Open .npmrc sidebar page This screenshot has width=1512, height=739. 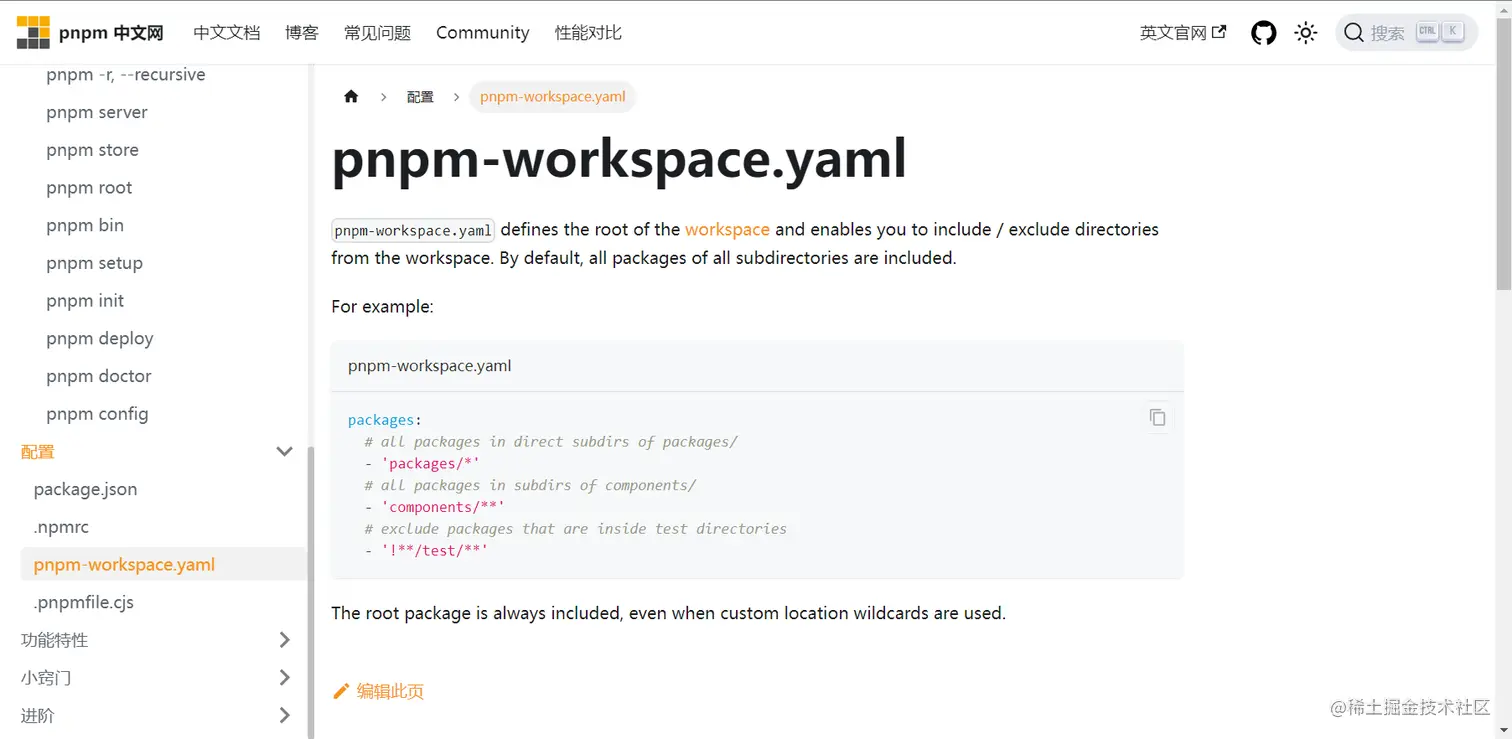click(61, 527)
